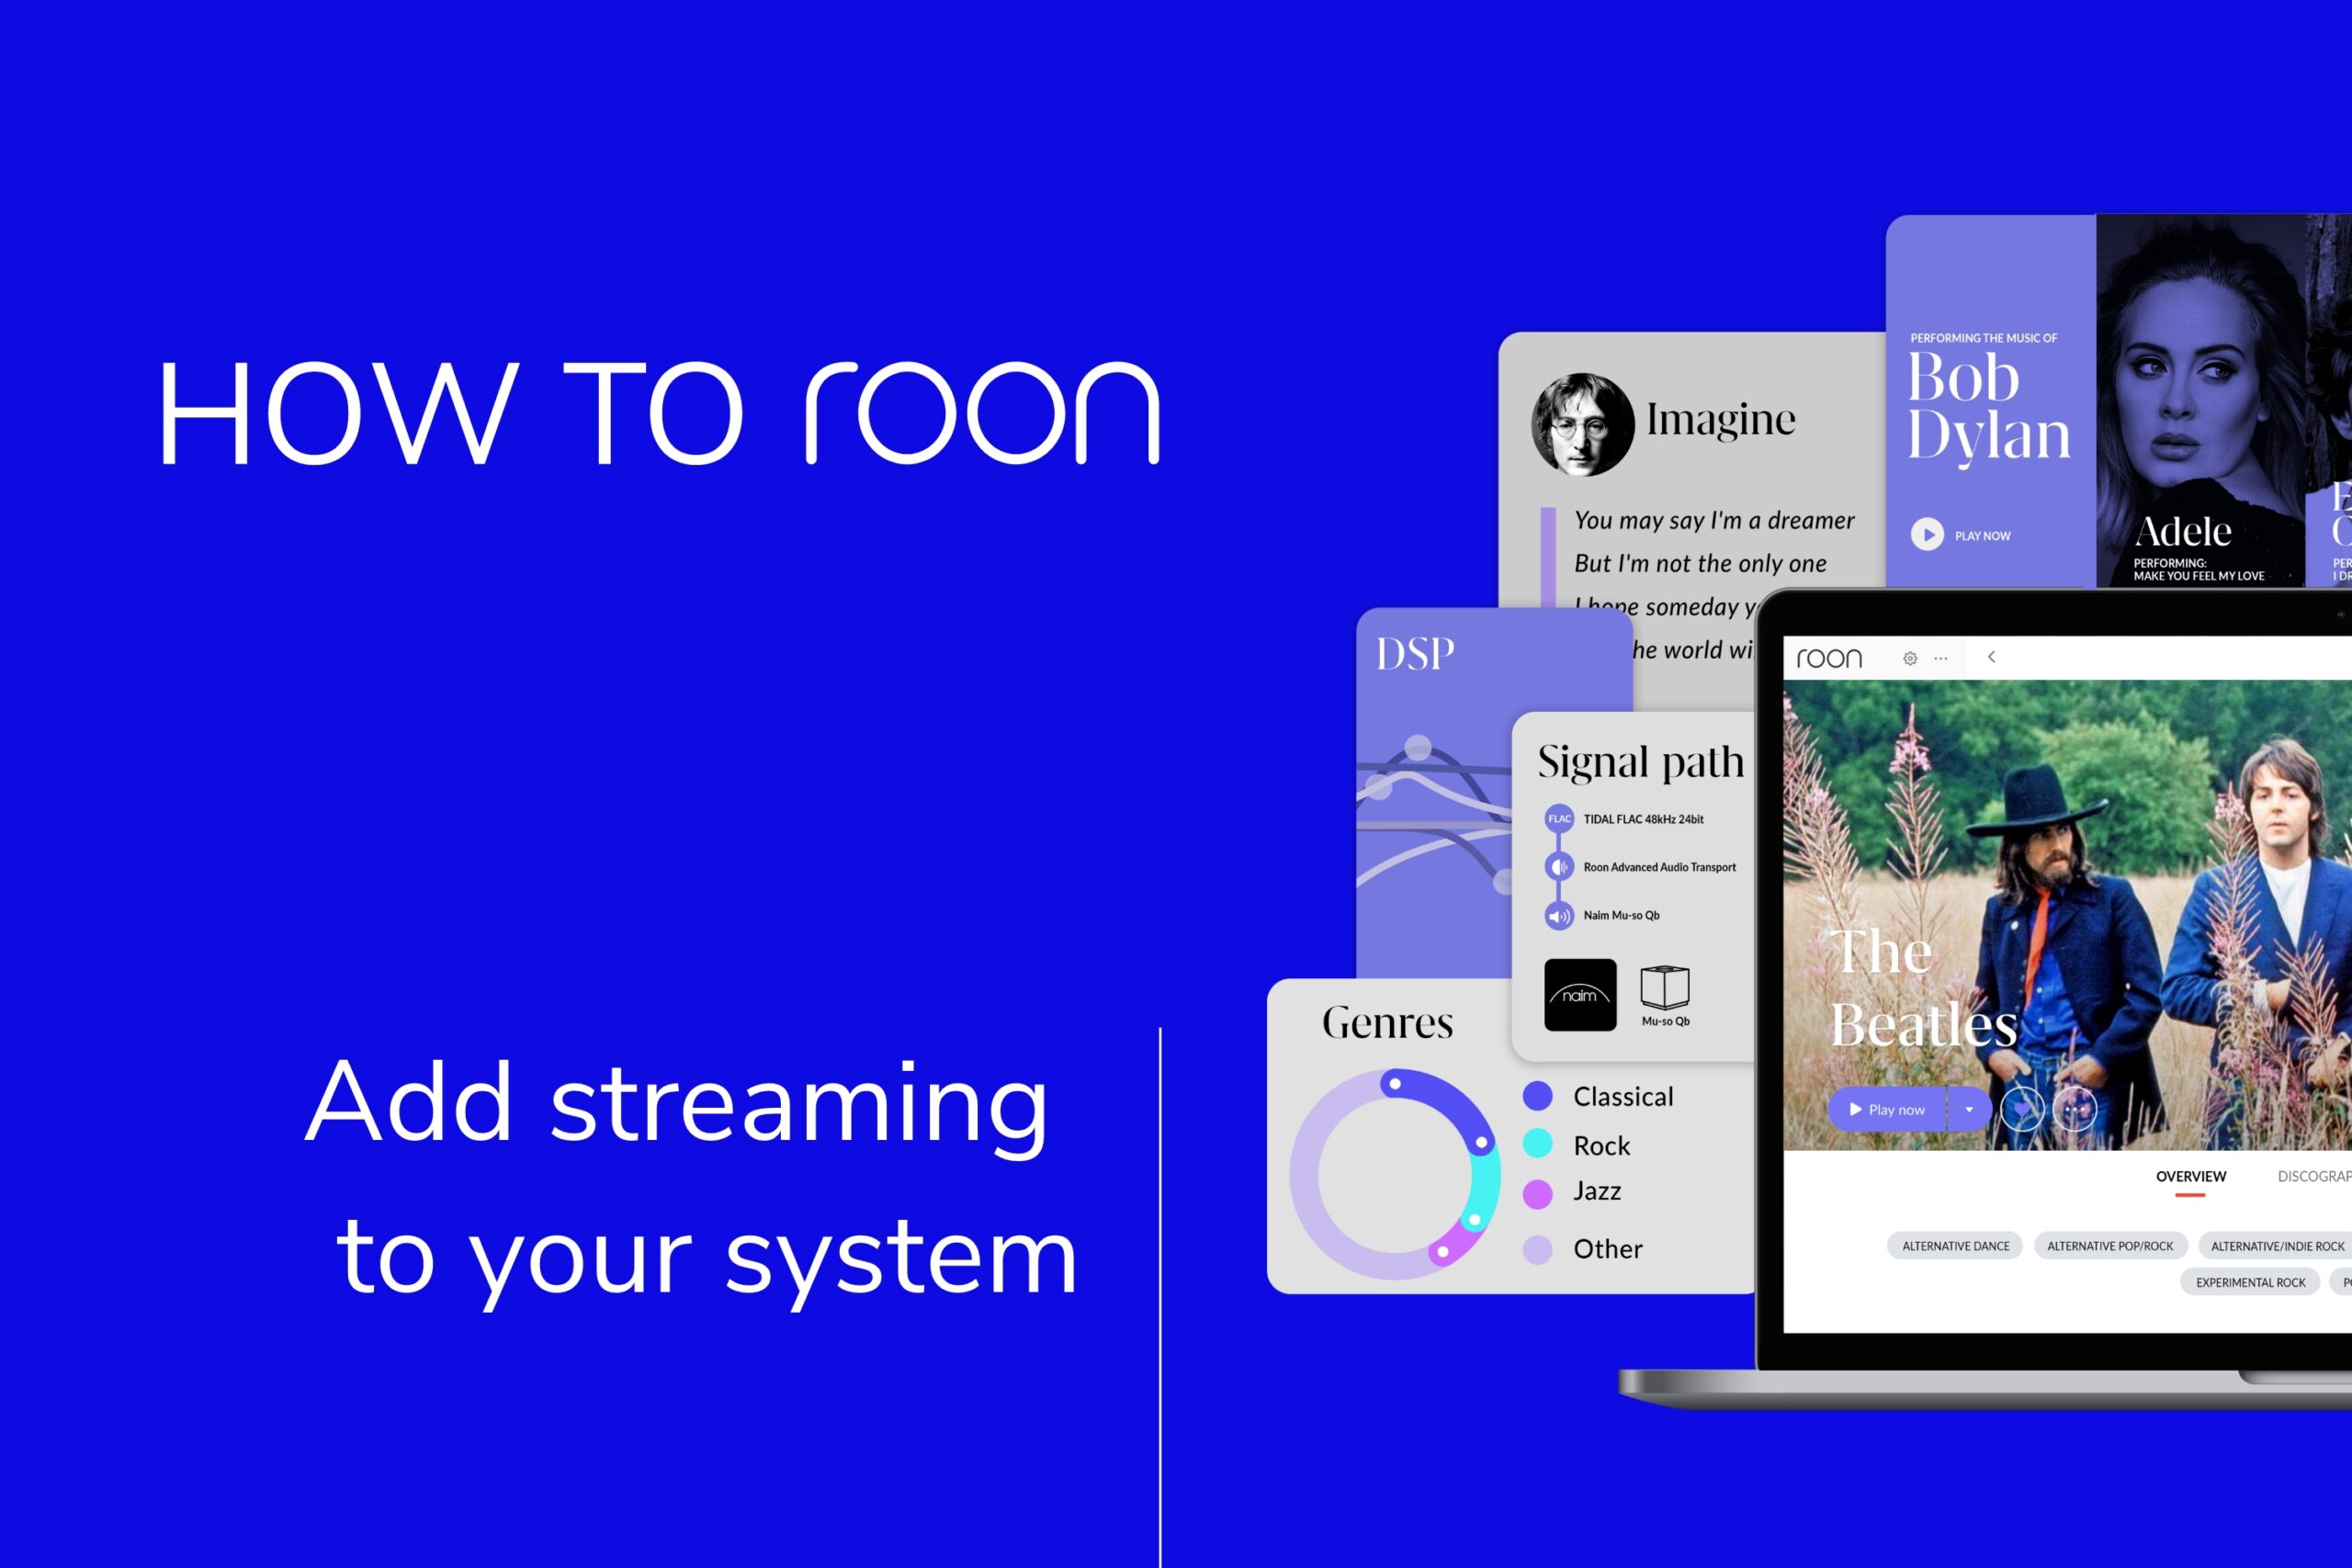2352x1568 pixels.
Task: Click the Classical color dot in Genres legend
Action: coord(1537,1096)
